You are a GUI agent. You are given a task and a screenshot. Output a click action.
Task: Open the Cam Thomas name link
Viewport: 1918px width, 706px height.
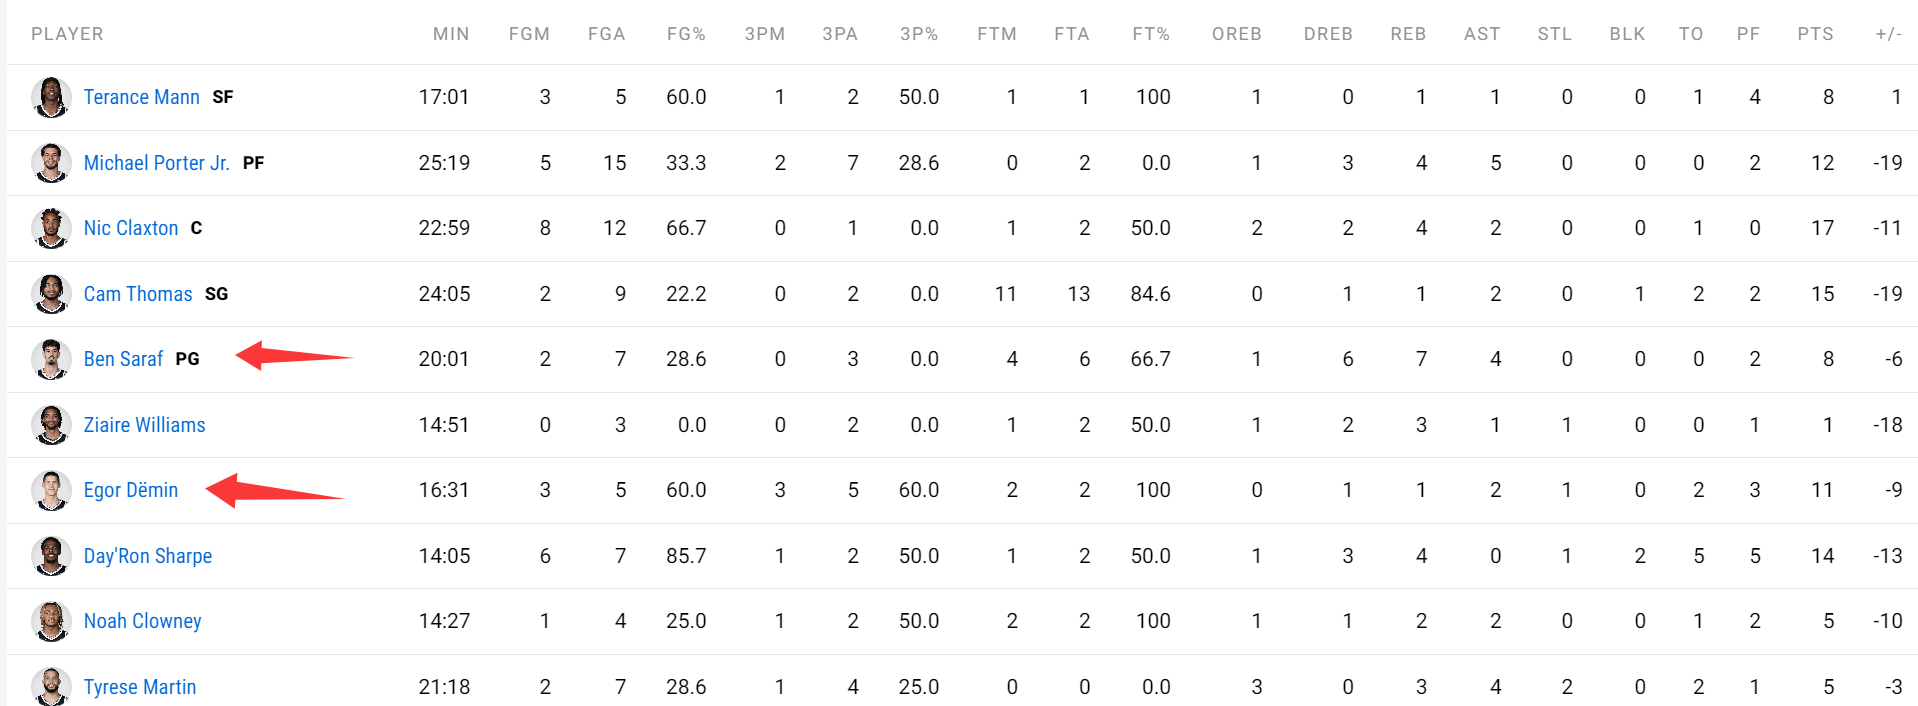(x=137, y=294)
